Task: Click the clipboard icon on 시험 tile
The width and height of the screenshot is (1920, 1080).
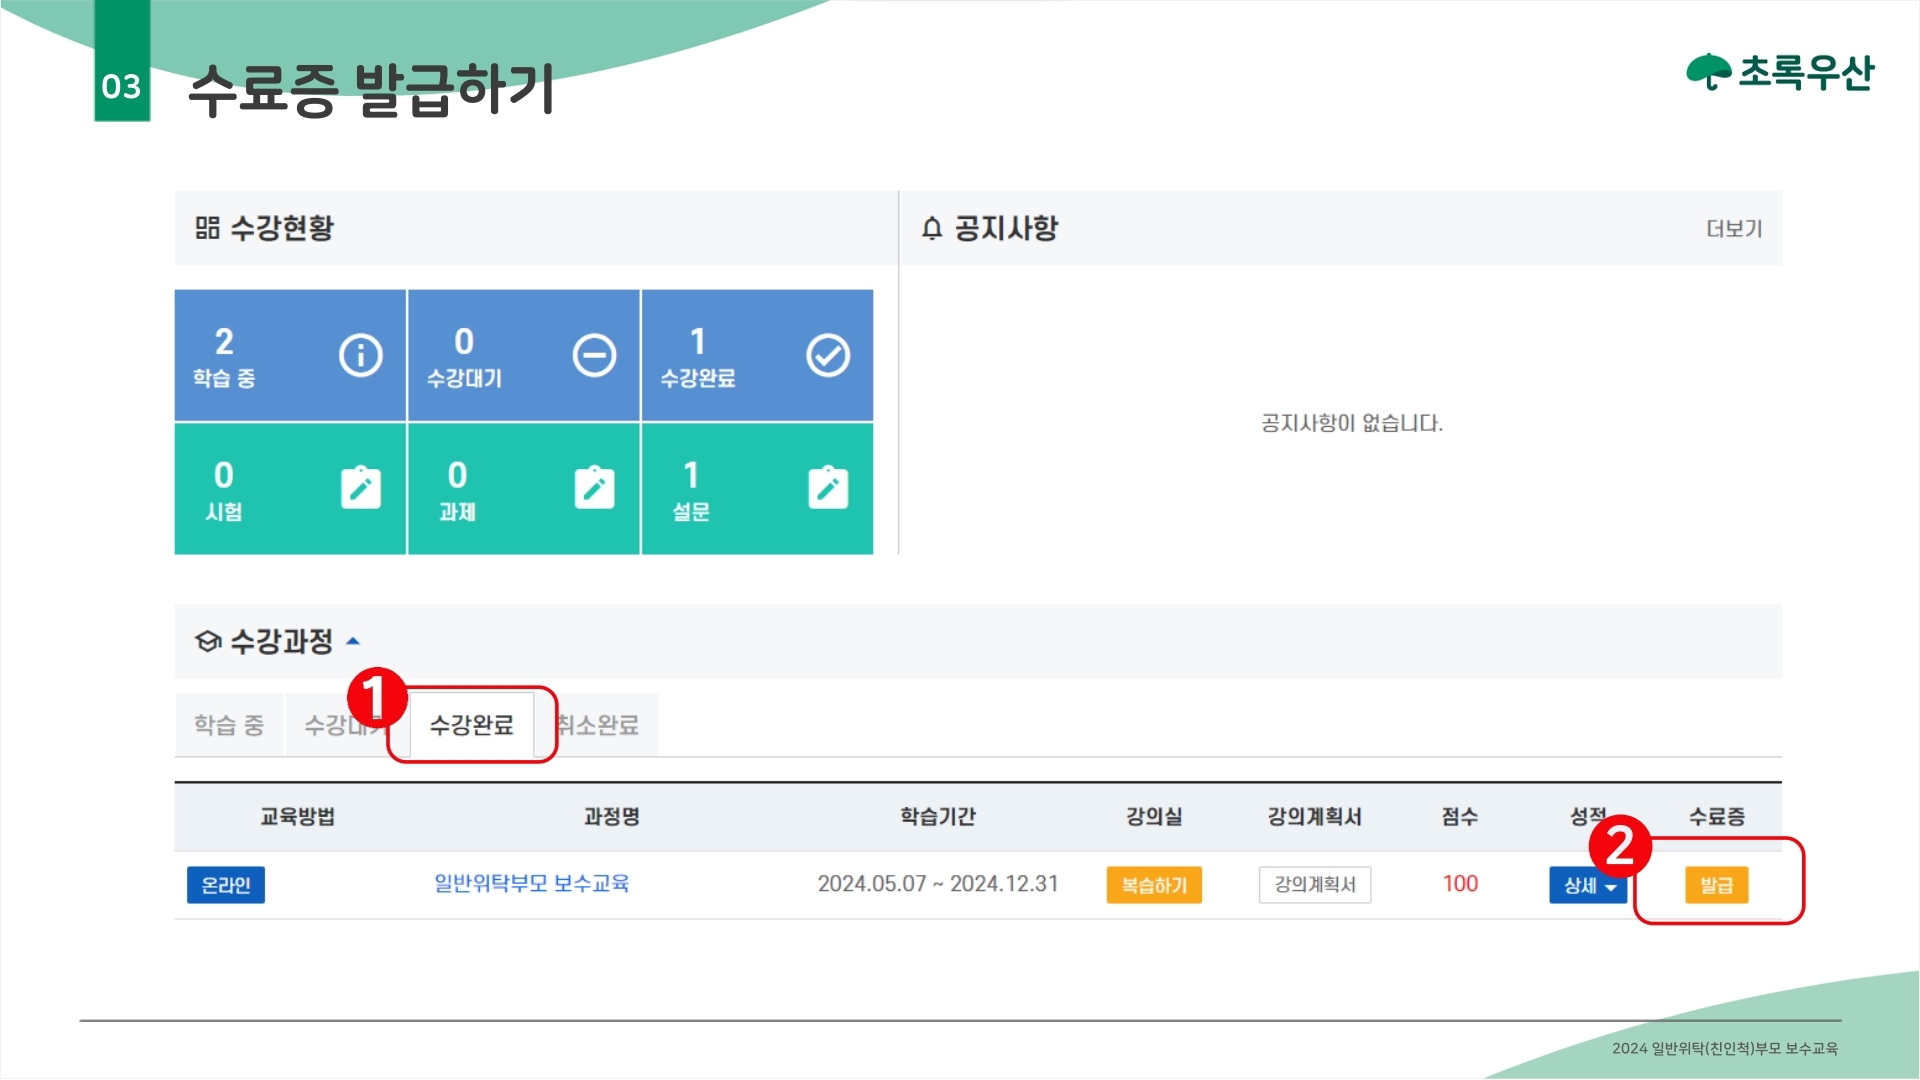Action: point(360,488)
